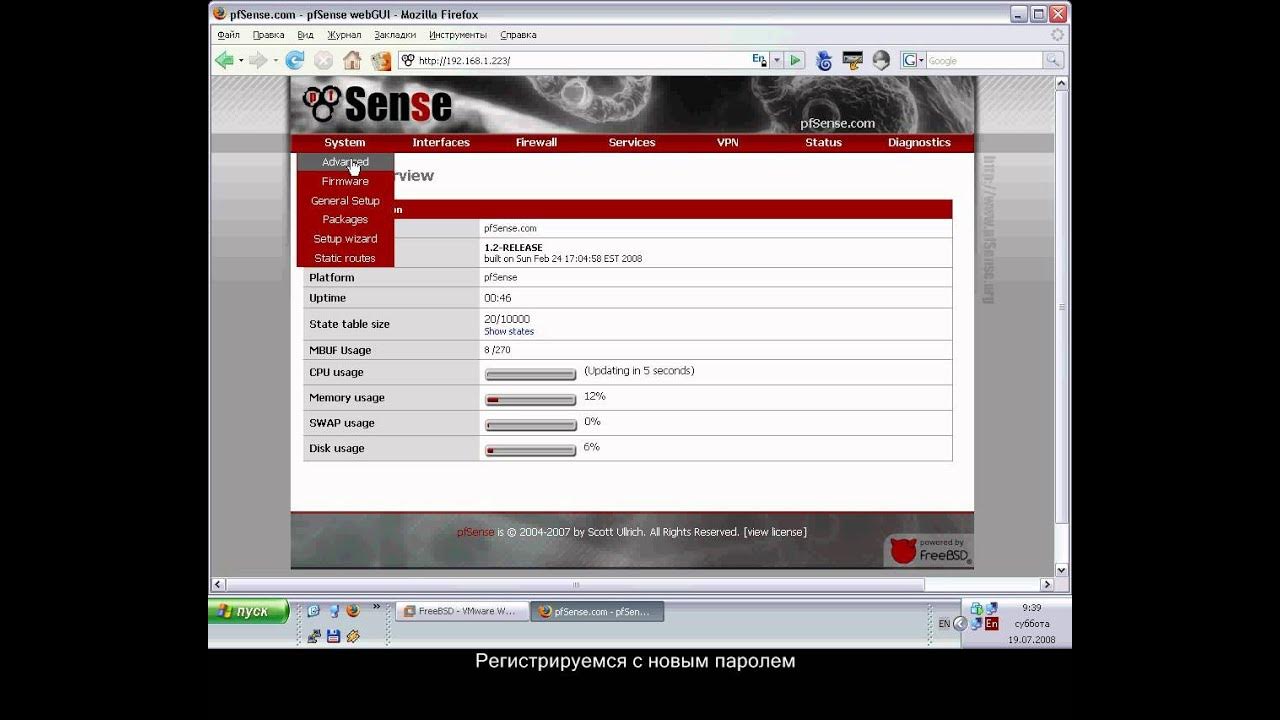
Task: Click the search magnifier button
Action: pyautogui.click(x=1053, y=61)
